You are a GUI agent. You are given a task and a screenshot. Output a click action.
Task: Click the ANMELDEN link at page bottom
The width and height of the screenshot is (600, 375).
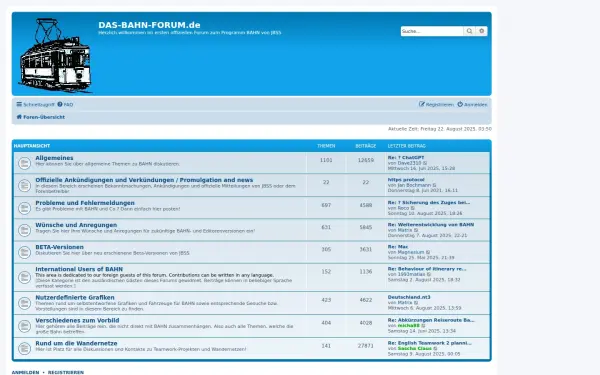click(x=25, y=372)
